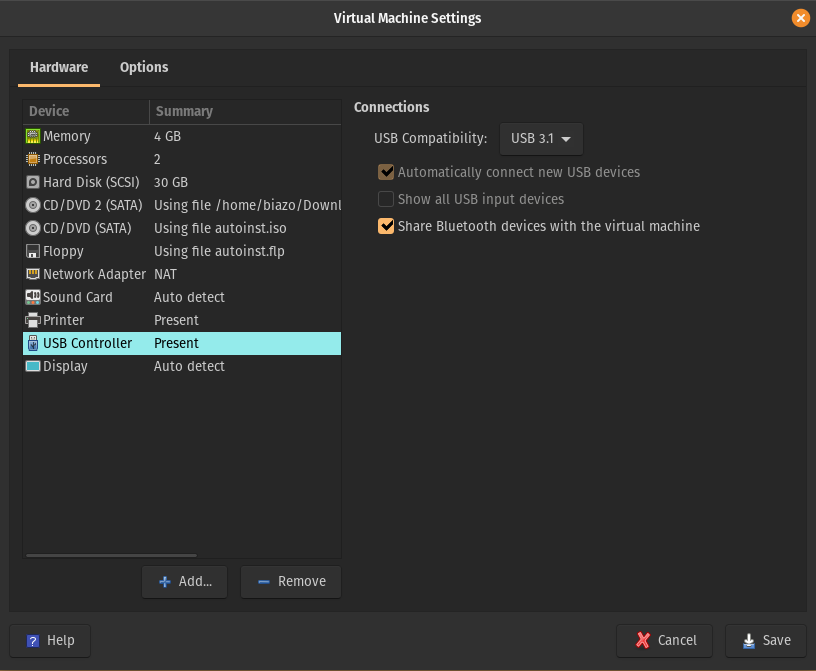Click the Display monitor icon
The height and width of the screenshot is (671, 816).
[x=33, y=366]
